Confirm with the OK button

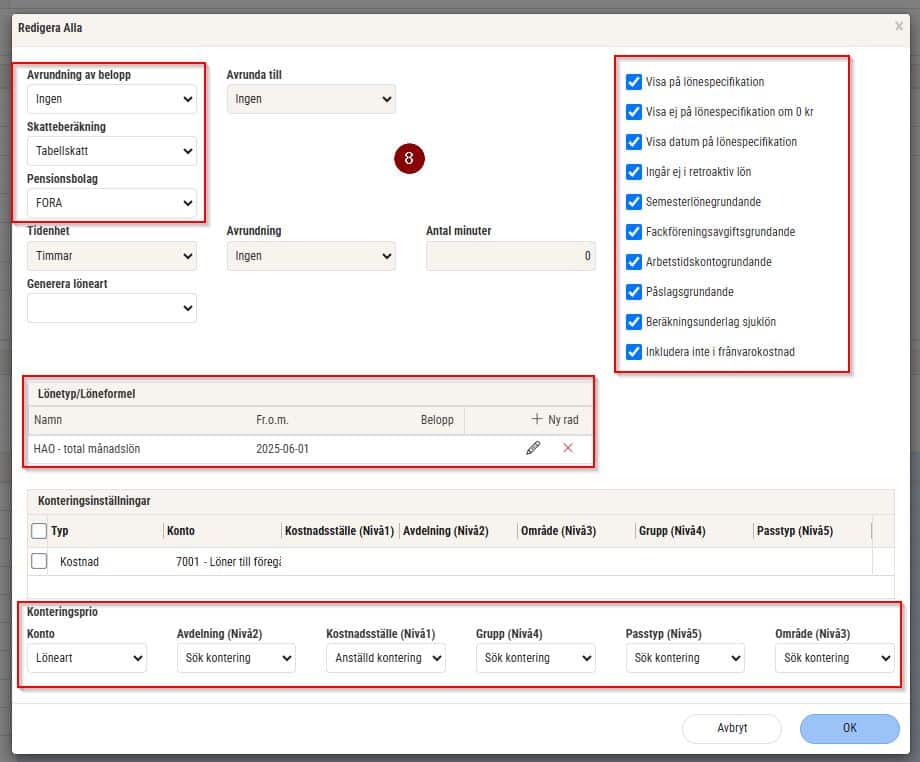850,728
